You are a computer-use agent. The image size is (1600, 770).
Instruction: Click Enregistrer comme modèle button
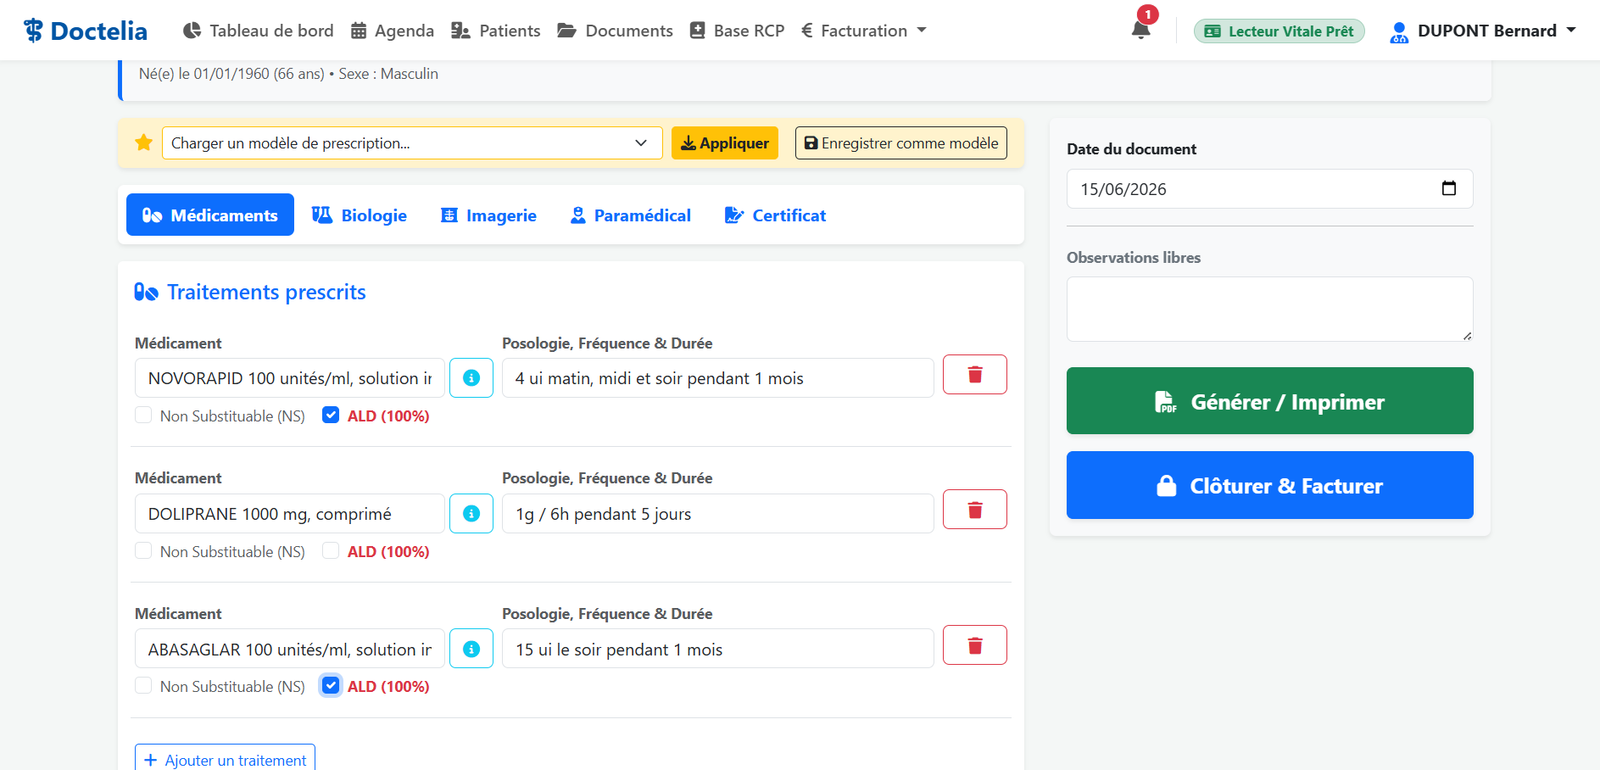(901, 143)
